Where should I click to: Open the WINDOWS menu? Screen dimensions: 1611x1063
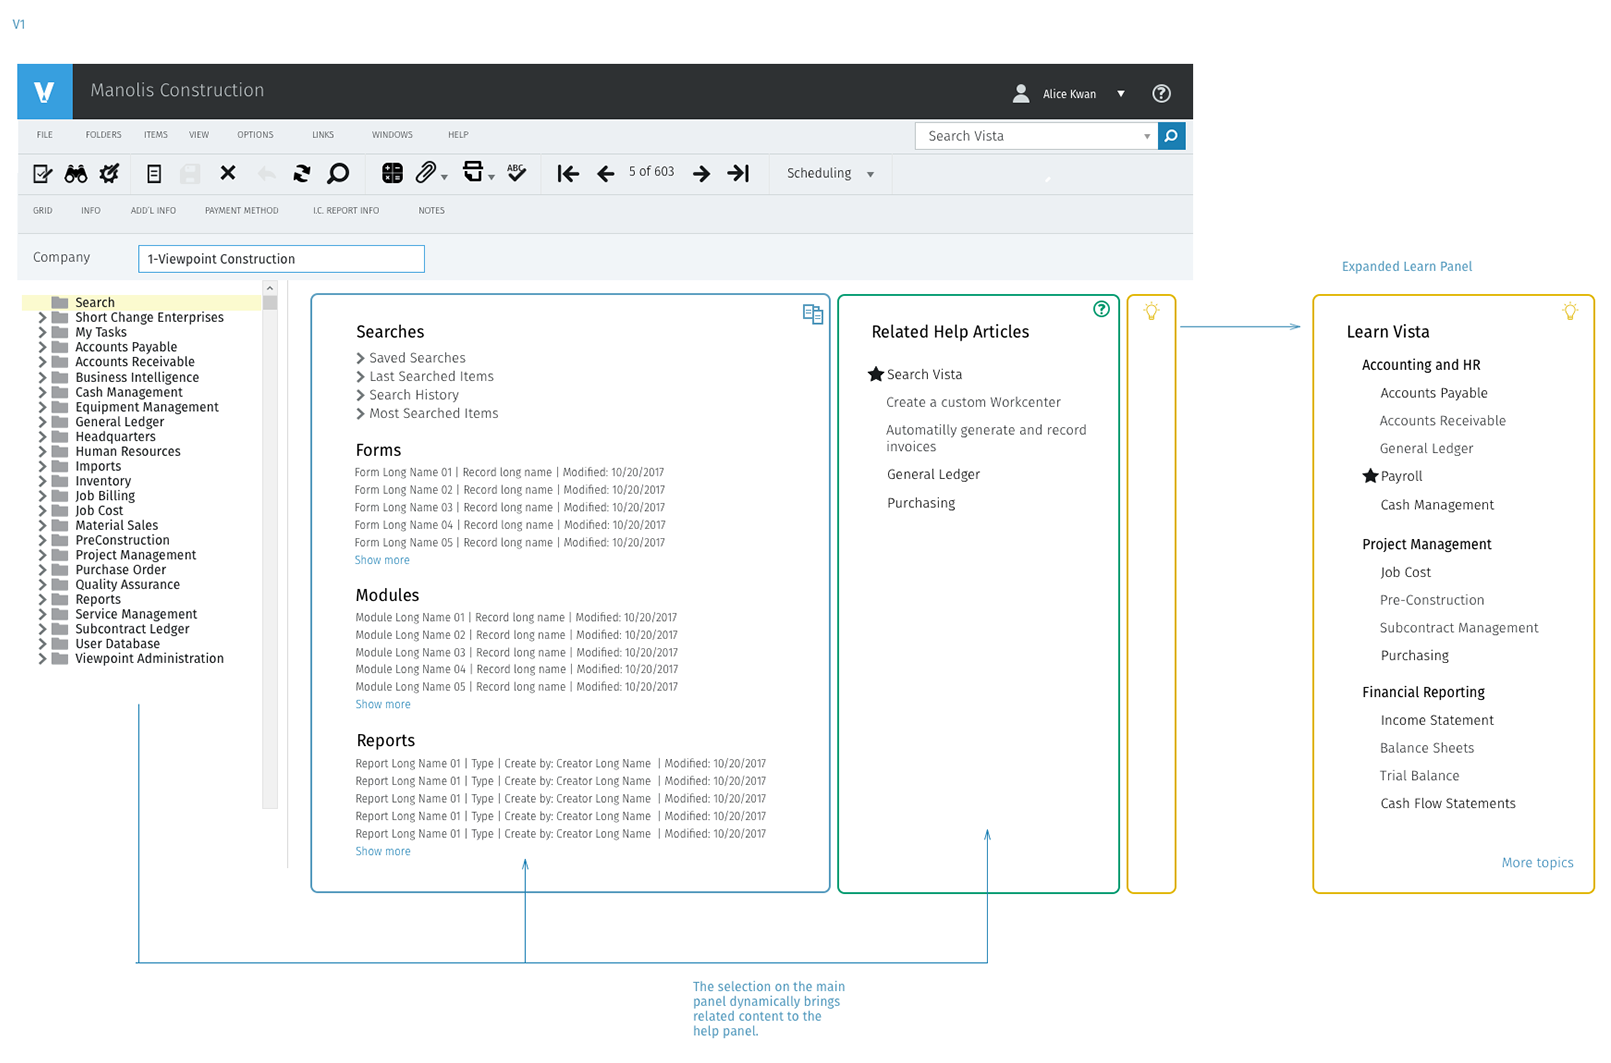click(x=392, y=135)
